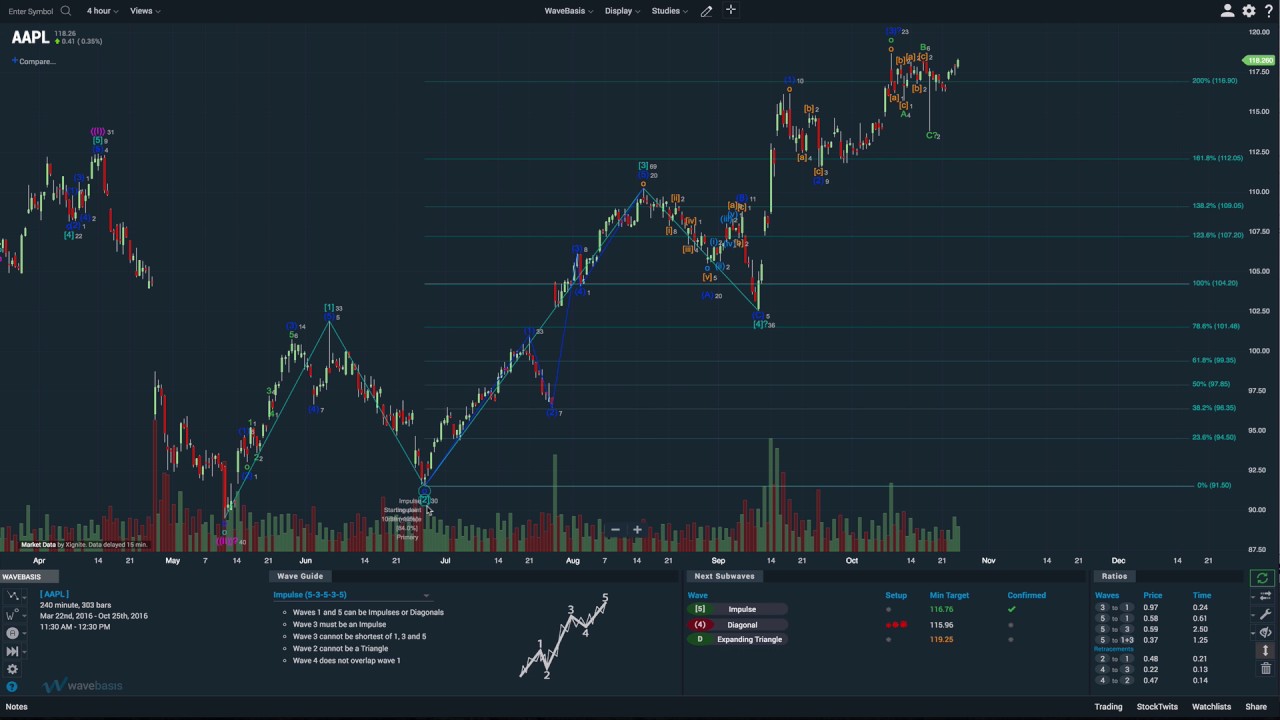1280x720 pixels.
Task: Click the 115.96 min target value
Action: [941, 625]
